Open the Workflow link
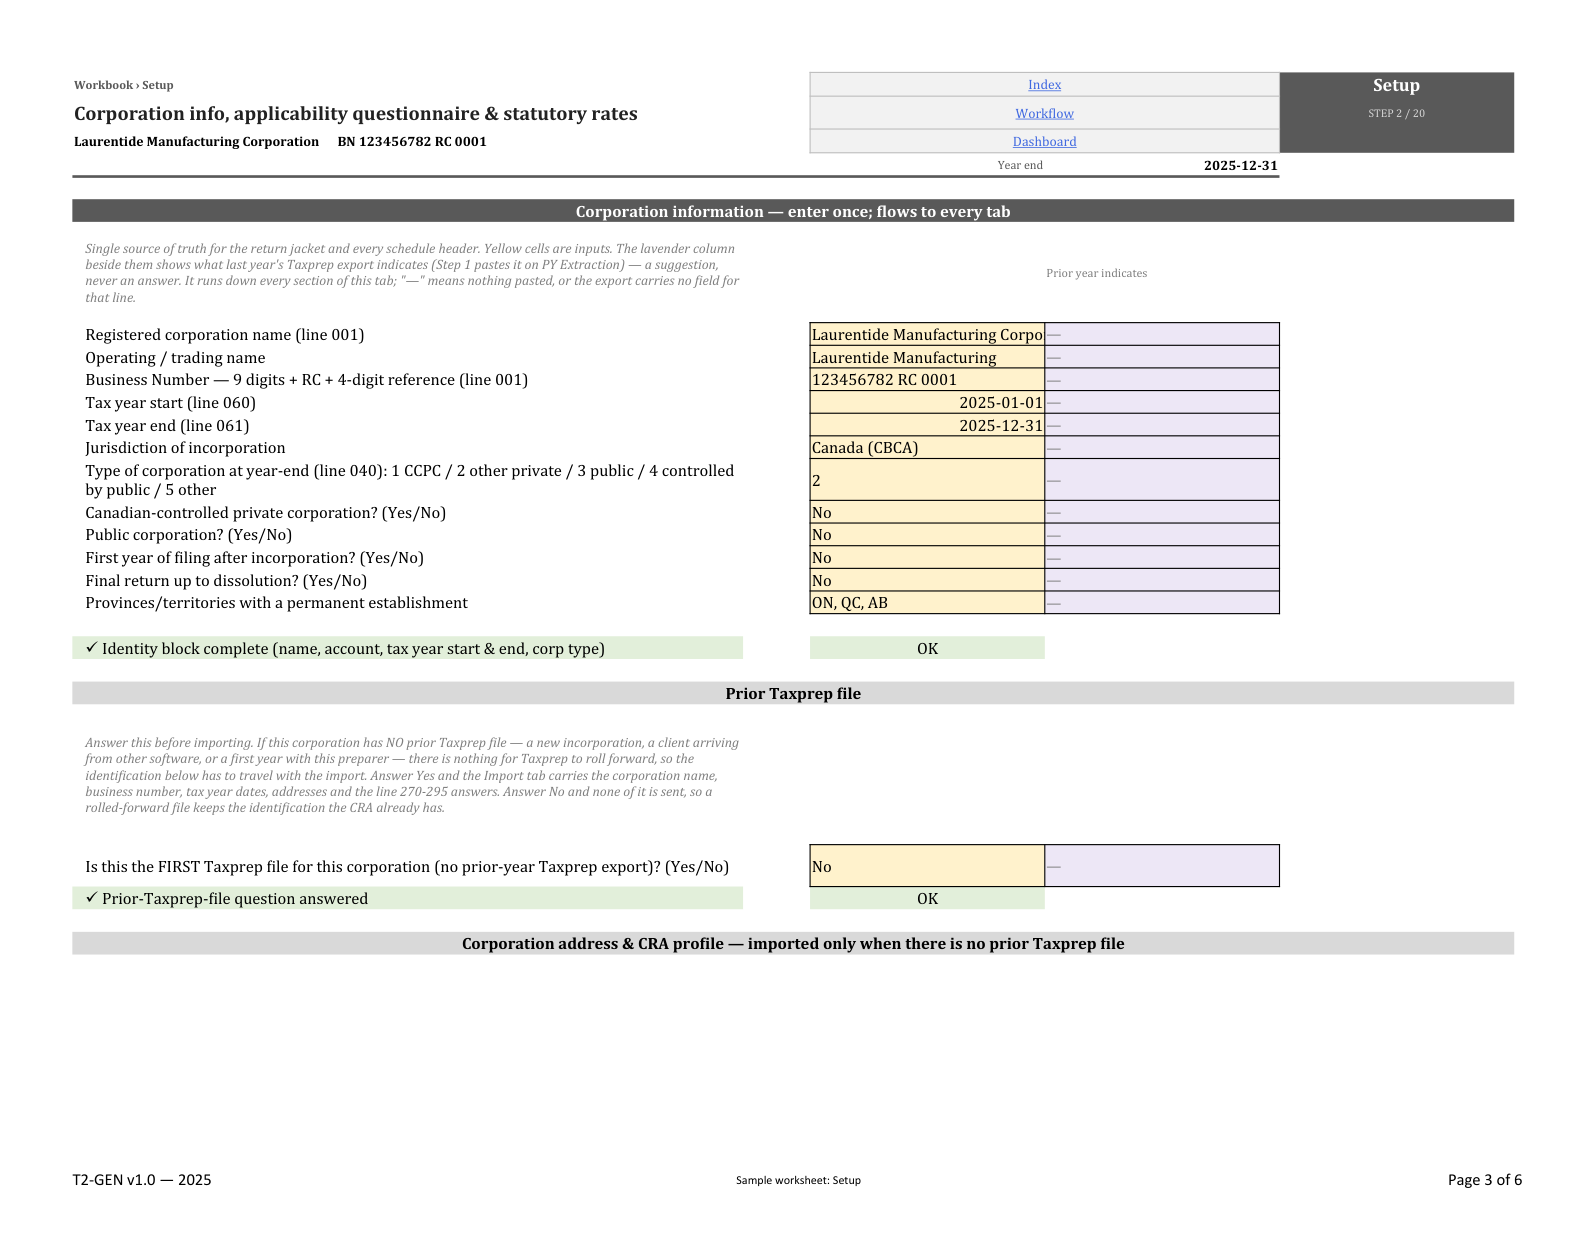Screen dimensions: 1595x1233 [1044, 114]
